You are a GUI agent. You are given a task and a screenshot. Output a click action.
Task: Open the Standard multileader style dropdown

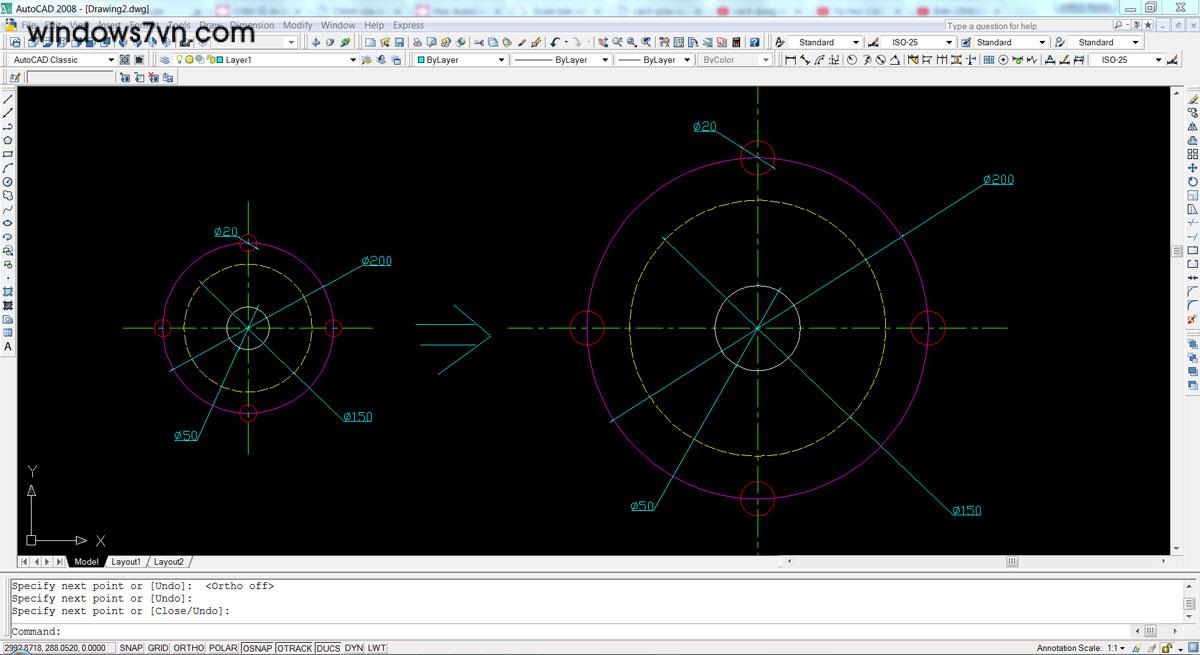(1104, 42)
